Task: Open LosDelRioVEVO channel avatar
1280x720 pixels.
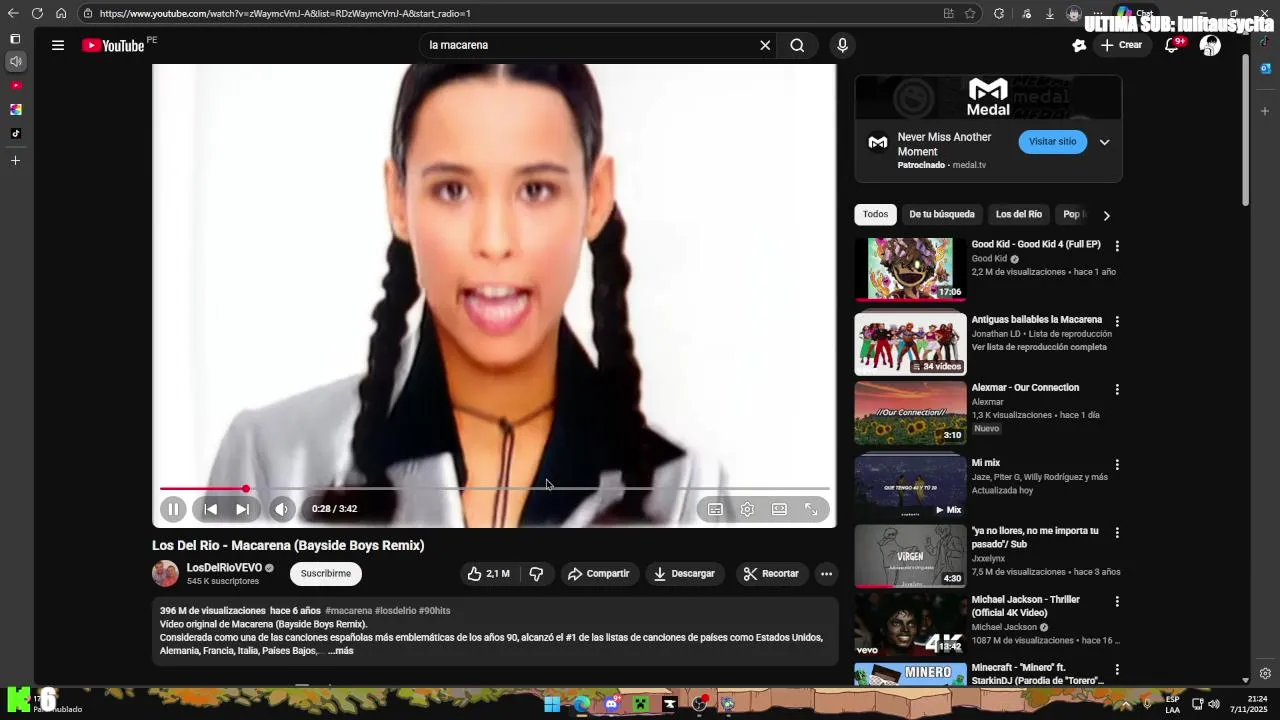Action: 165,574
